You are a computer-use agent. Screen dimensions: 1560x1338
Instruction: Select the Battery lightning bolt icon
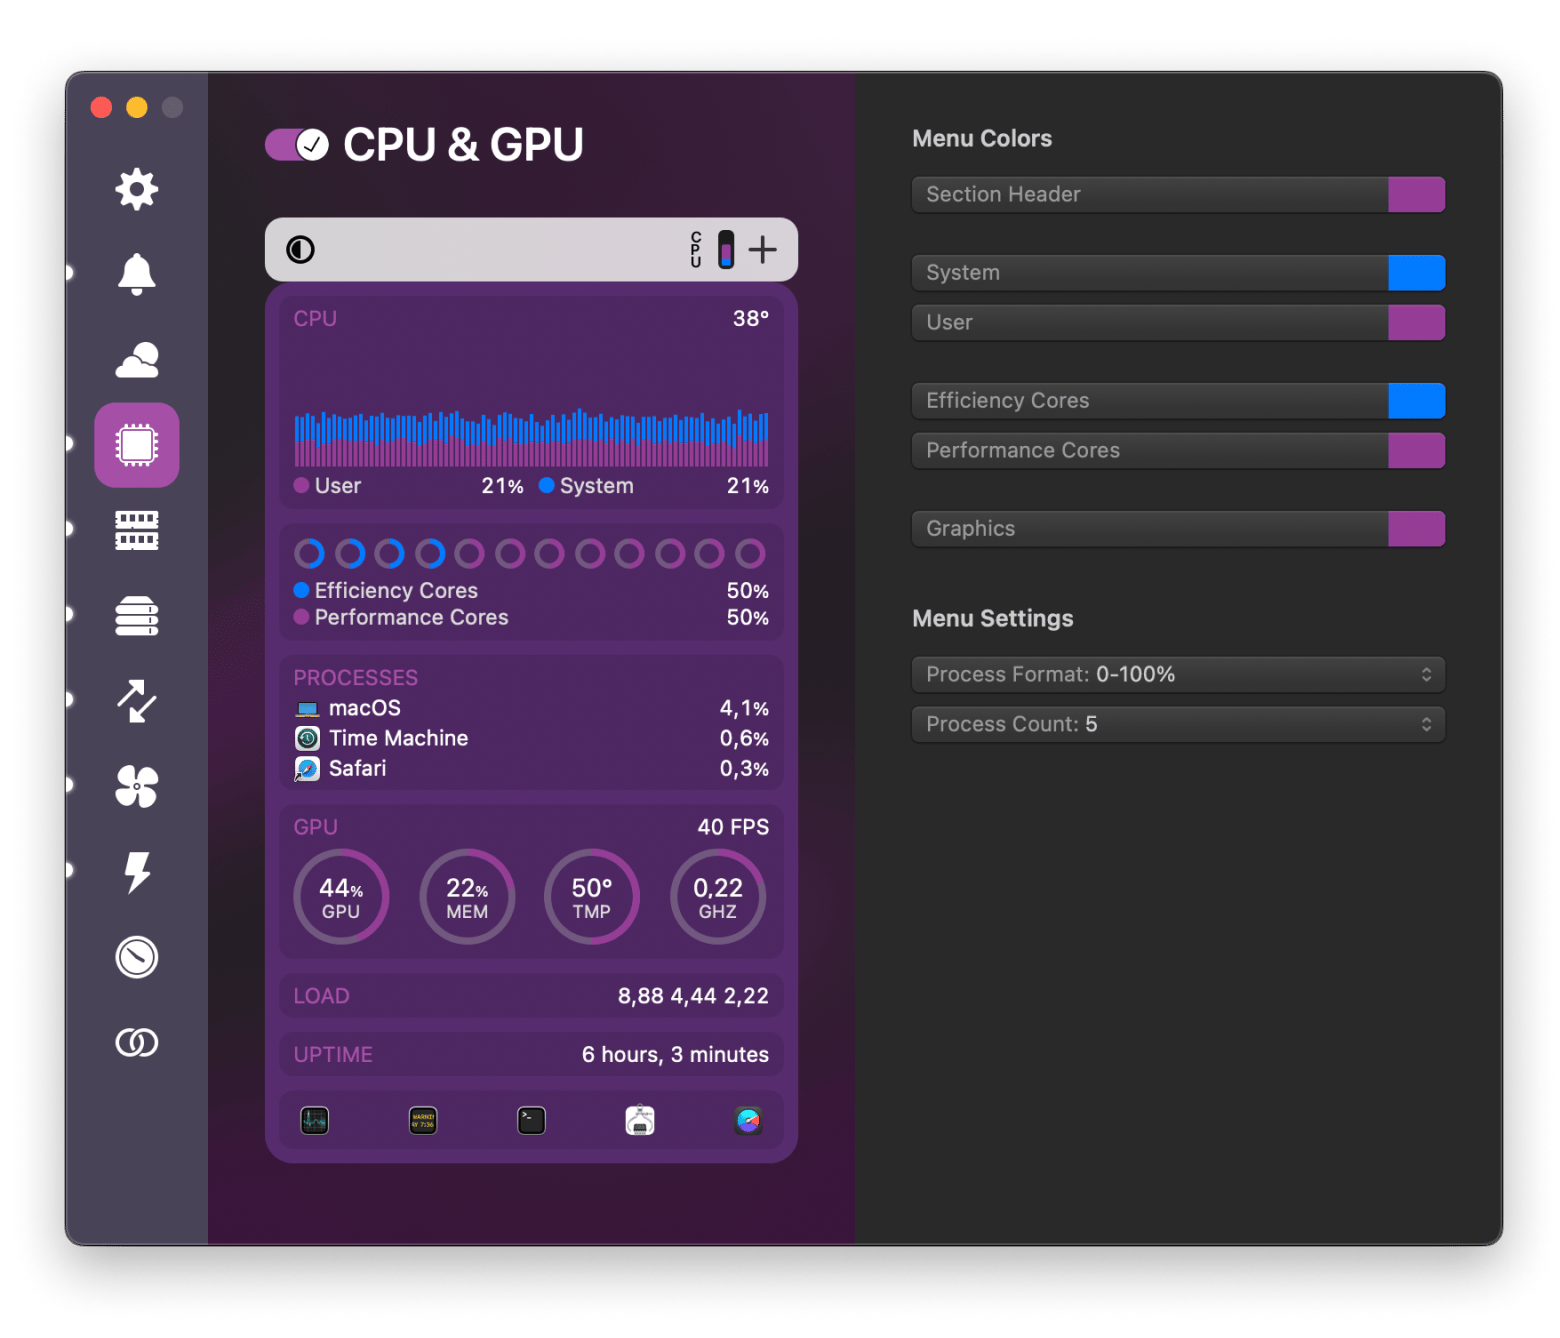pos(137,872)
